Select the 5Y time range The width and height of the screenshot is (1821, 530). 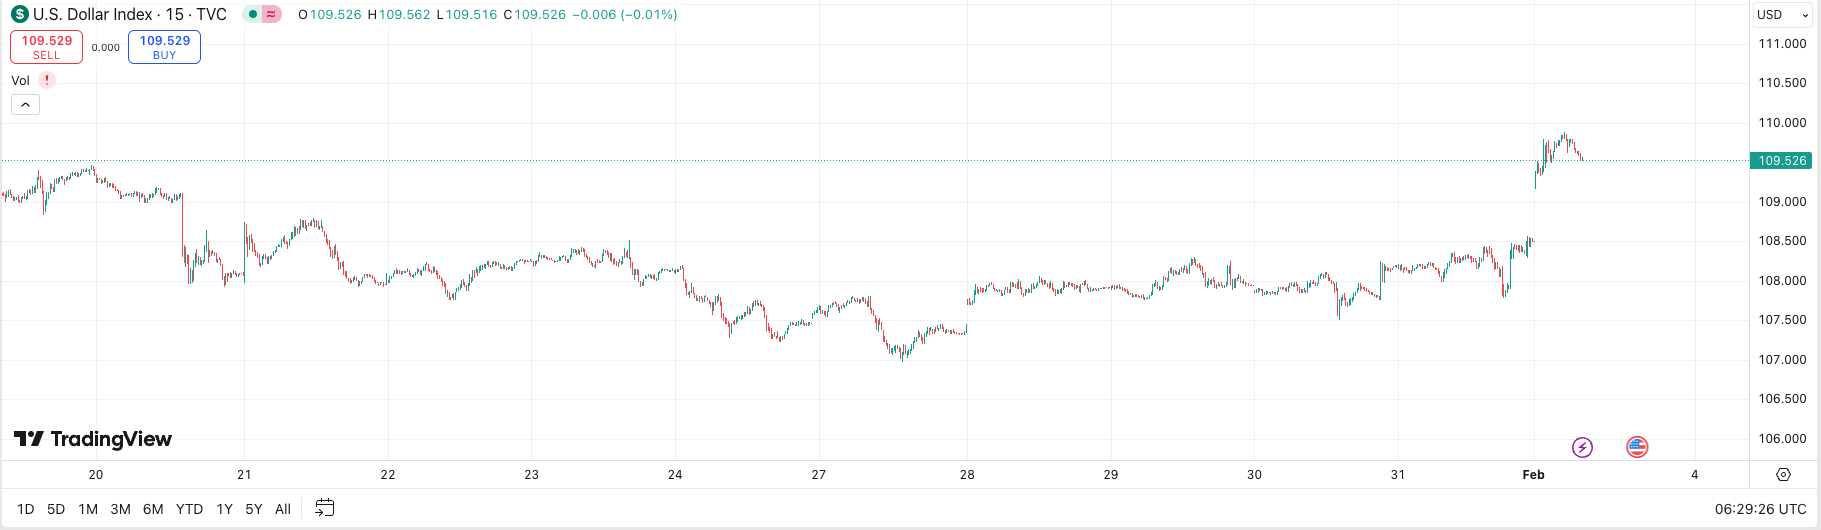[x=254, y=509]
